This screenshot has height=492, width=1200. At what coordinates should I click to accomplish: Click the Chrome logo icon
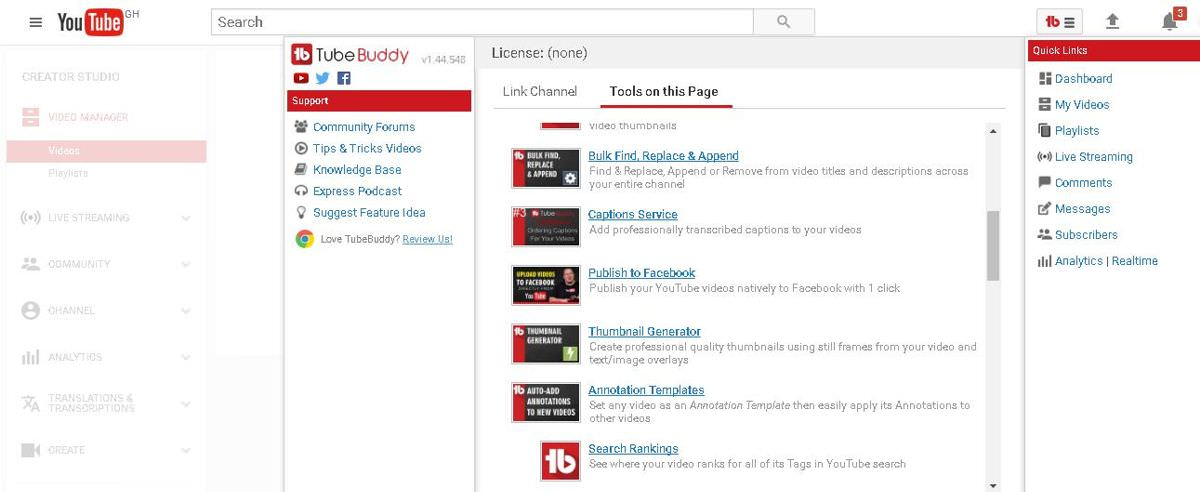click(305, 239)
